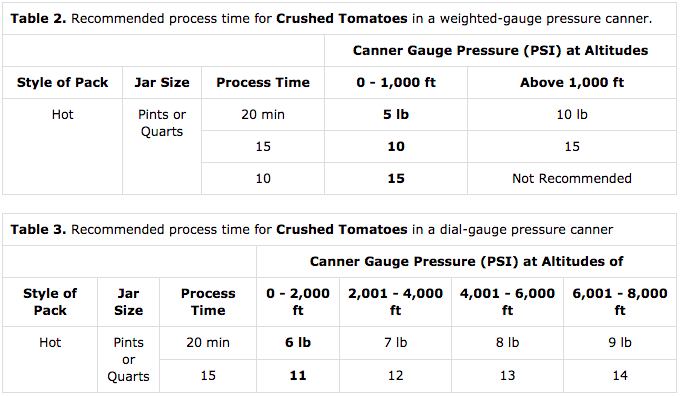Select the 9 lb cell in Table 3
Screen dimensions: 680x397
click(619, 343)
